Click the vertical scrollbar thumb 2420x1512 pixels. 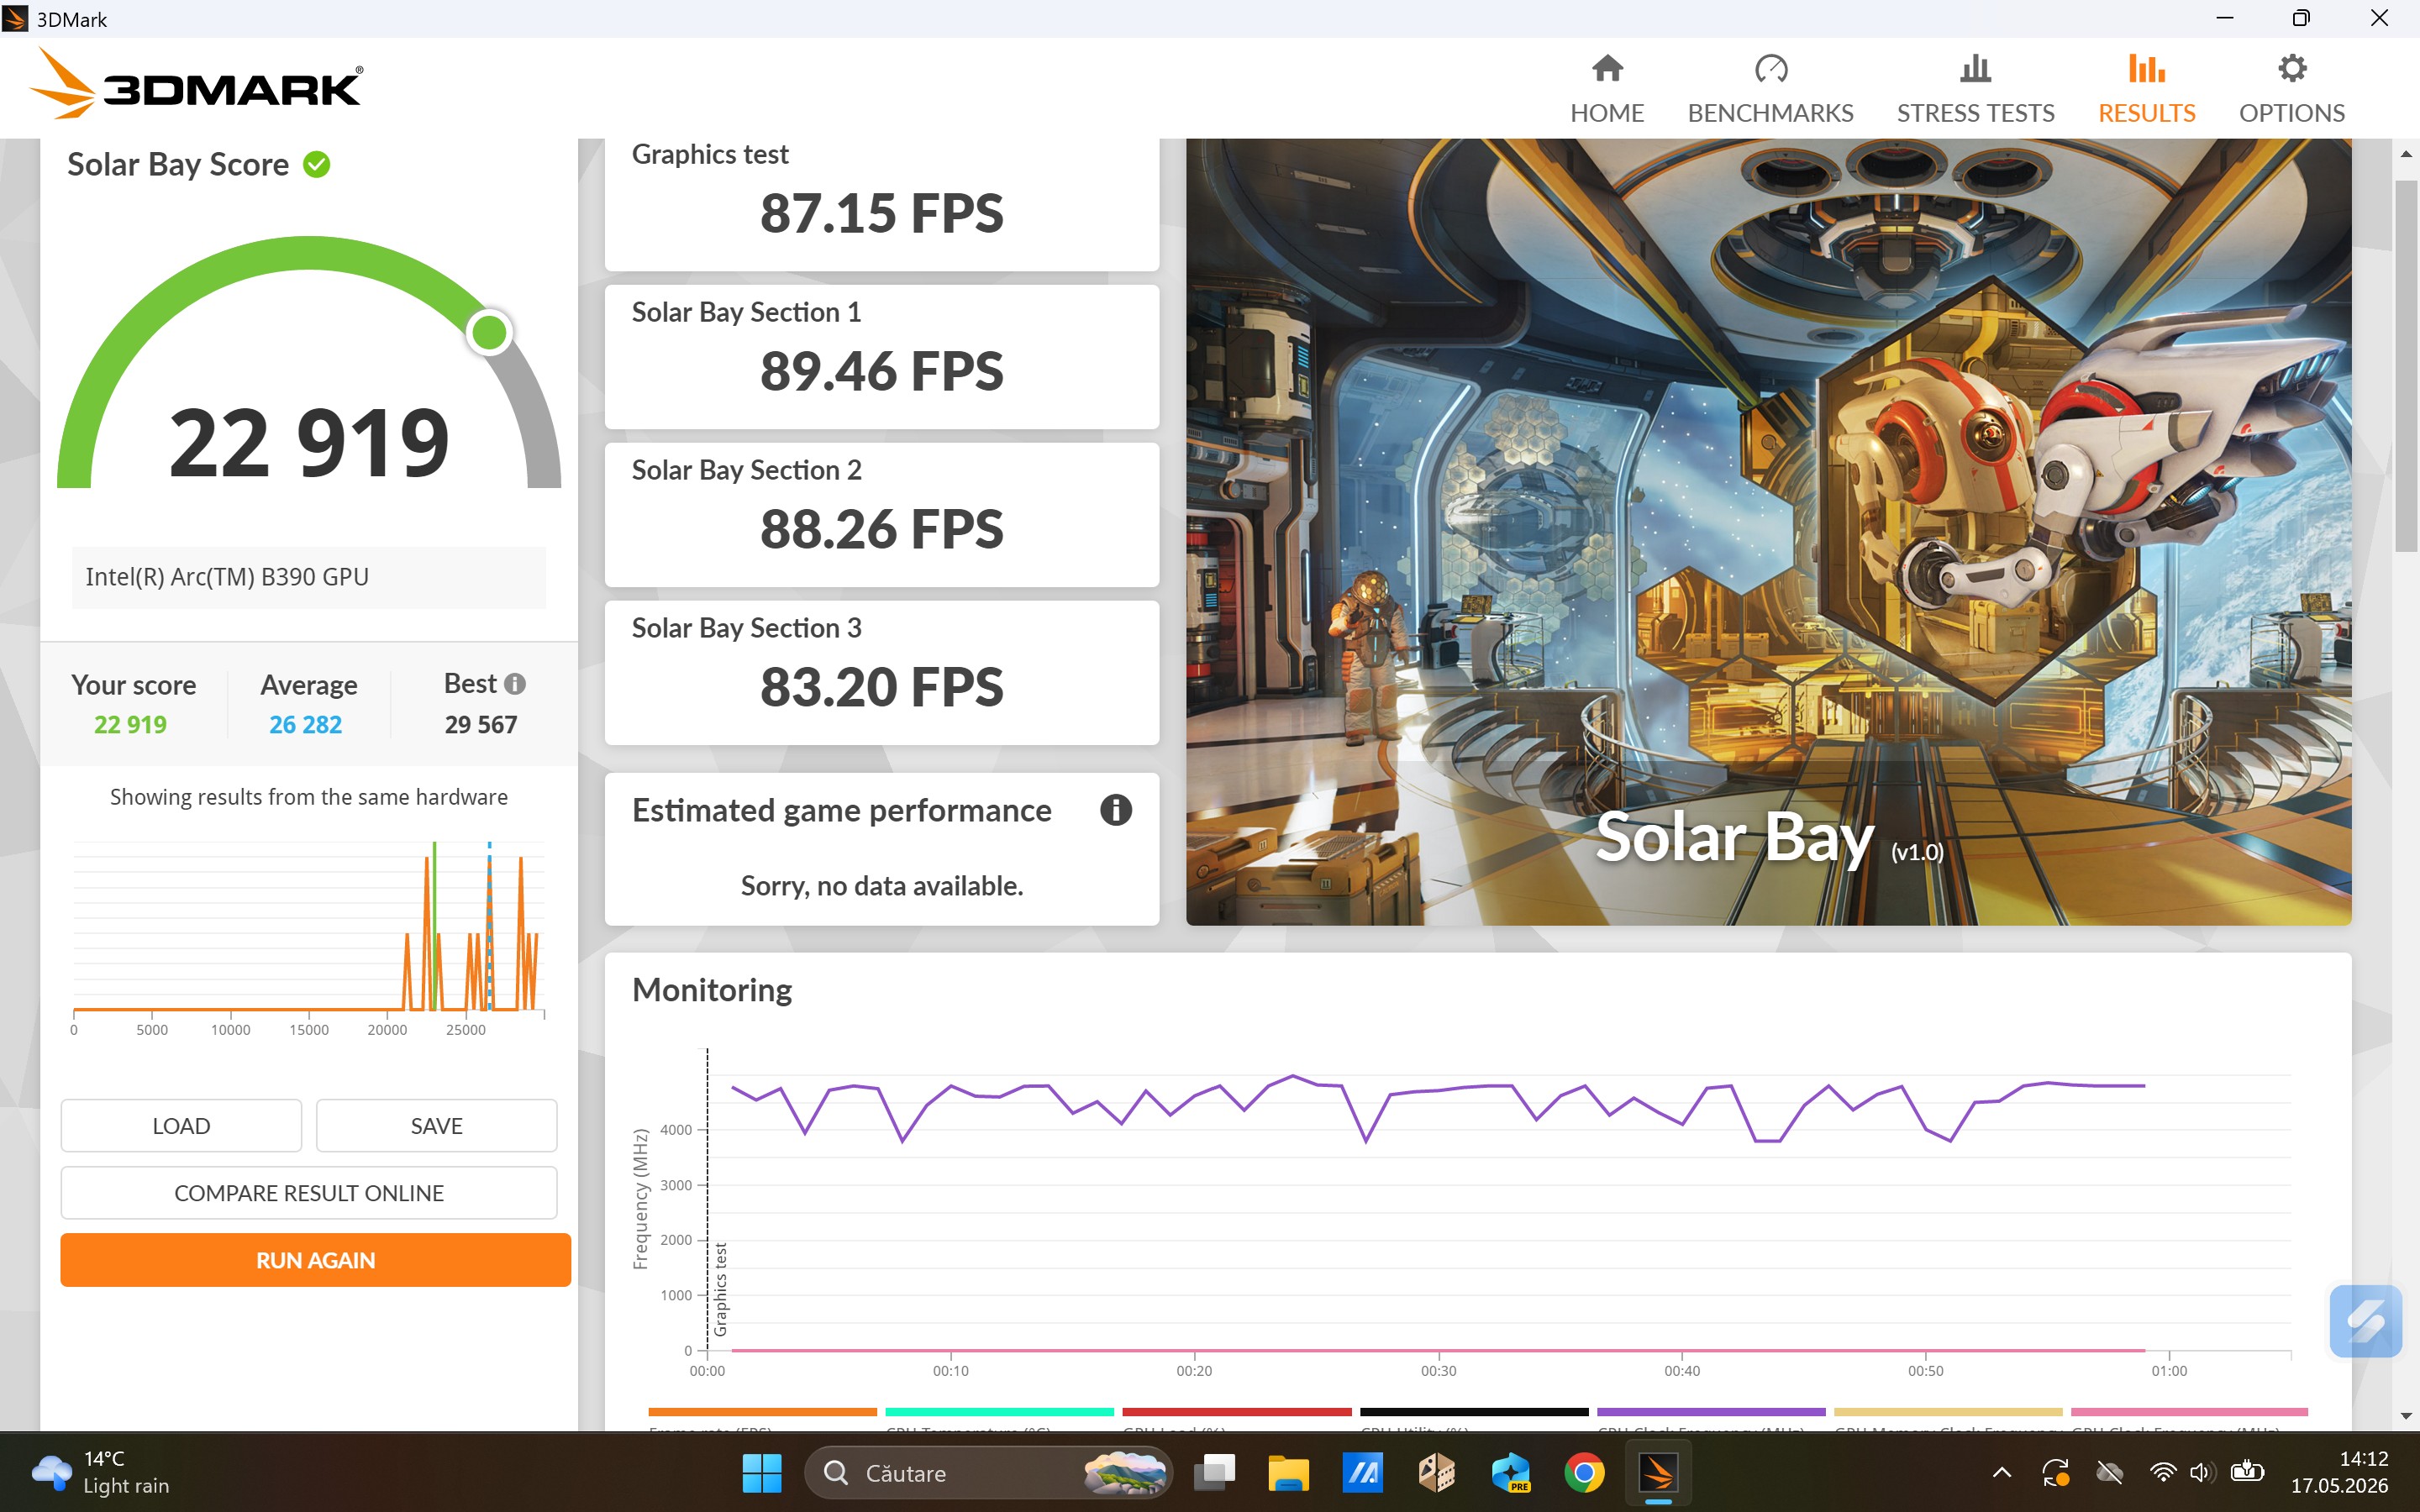click(x=2406, y=365)
